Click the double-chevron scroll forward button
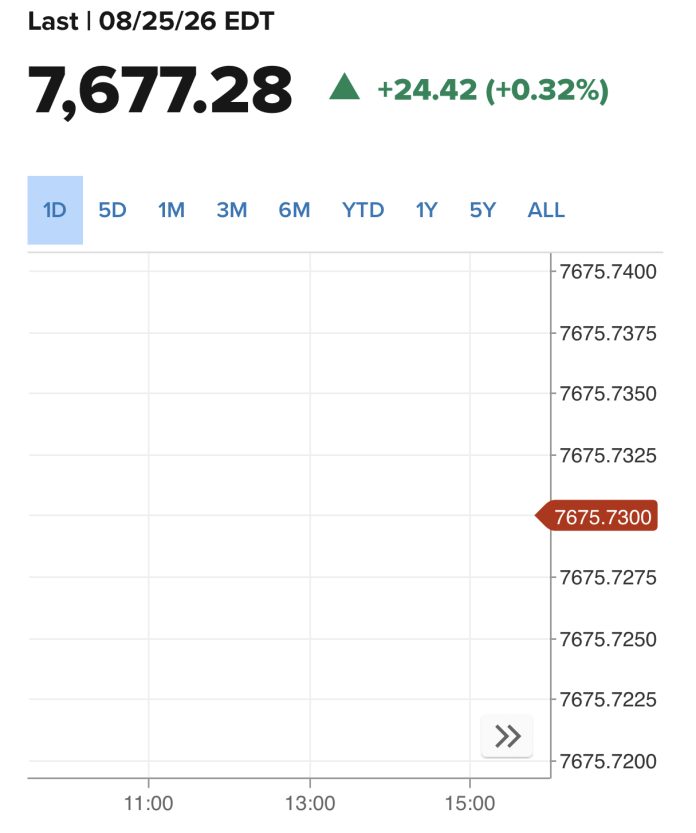This screenshot has height=833, width=696. point(507,736)
